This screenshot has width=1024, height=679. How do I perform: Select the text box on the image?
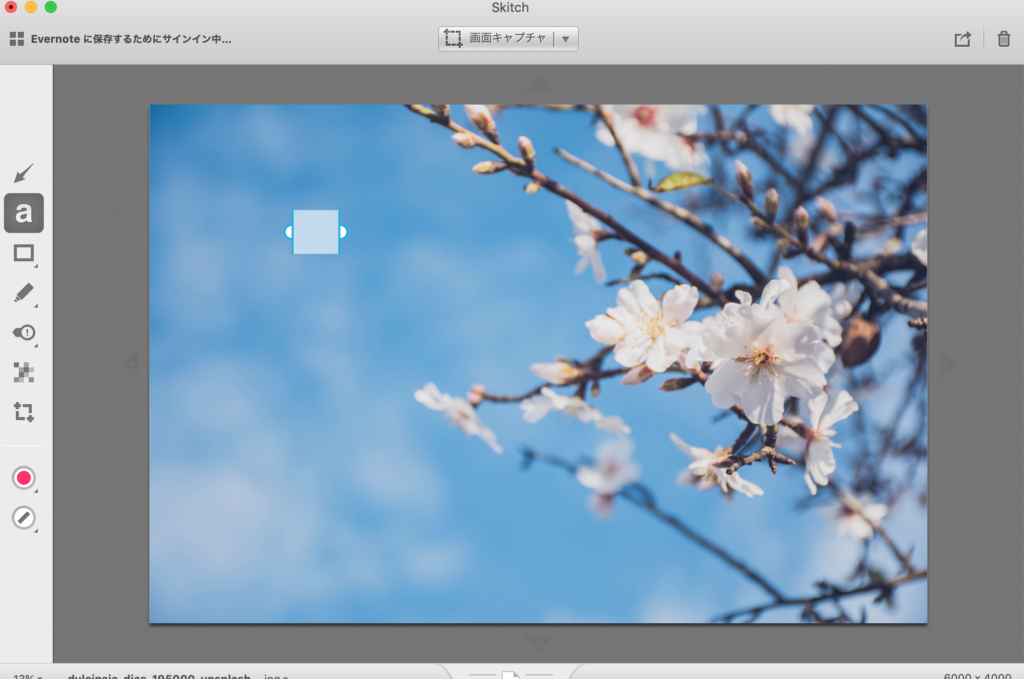coord(315,232)
